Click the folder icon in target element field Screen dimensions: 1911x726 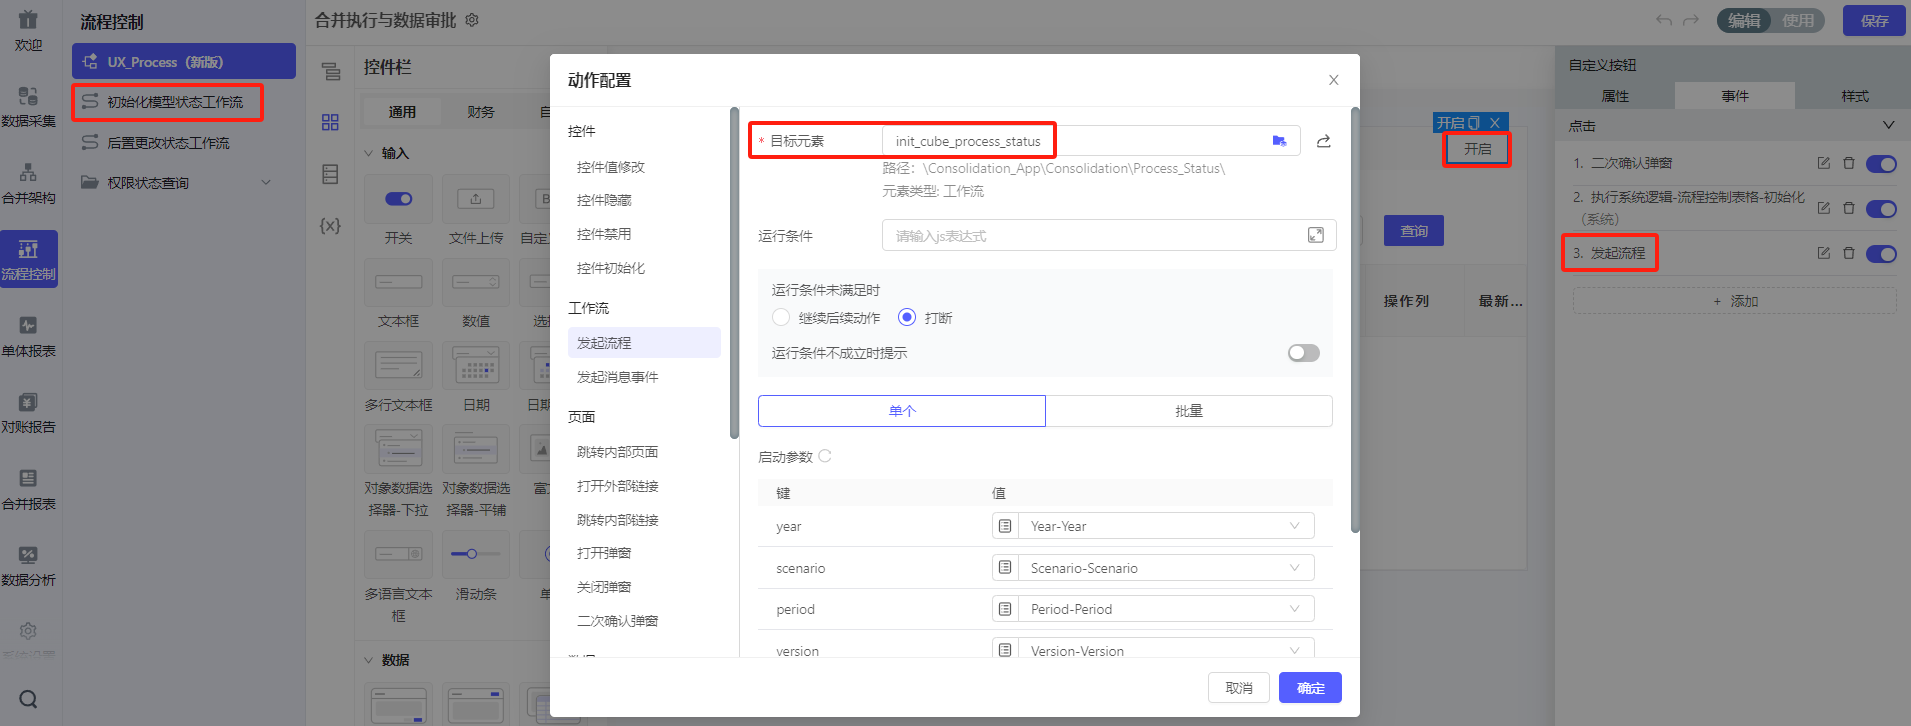coord(1279,141)
